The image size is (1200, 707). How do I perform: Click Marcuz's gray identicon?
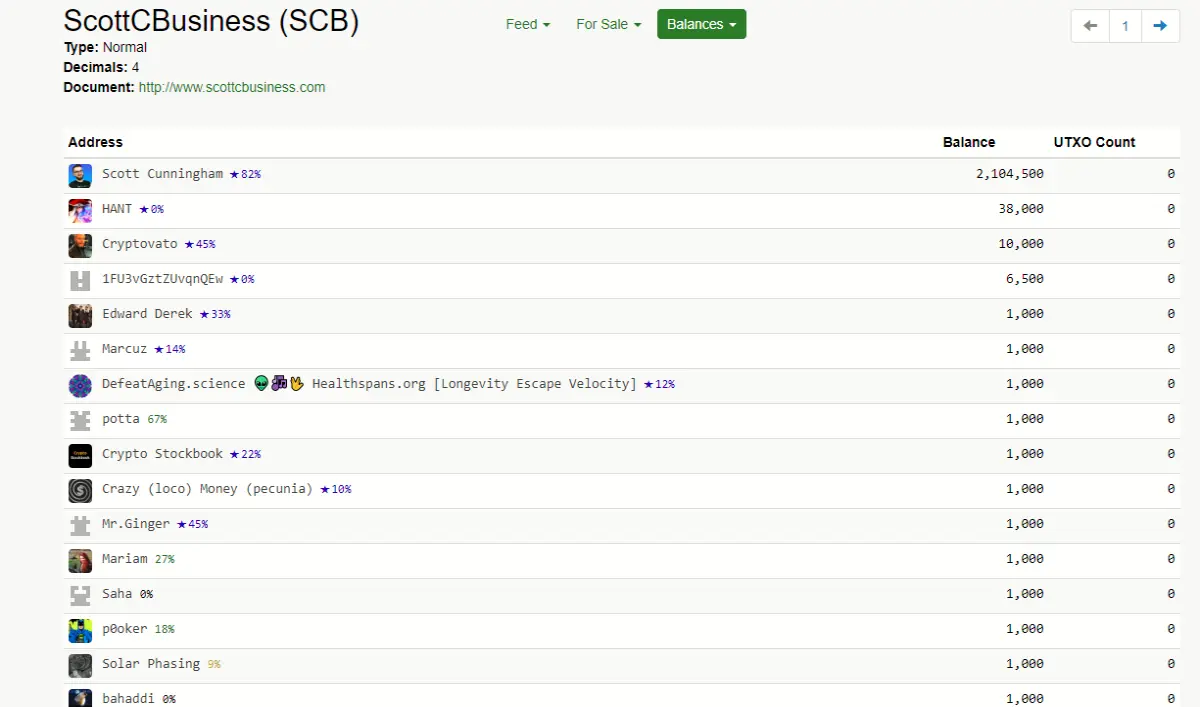(x=80, y=351)
